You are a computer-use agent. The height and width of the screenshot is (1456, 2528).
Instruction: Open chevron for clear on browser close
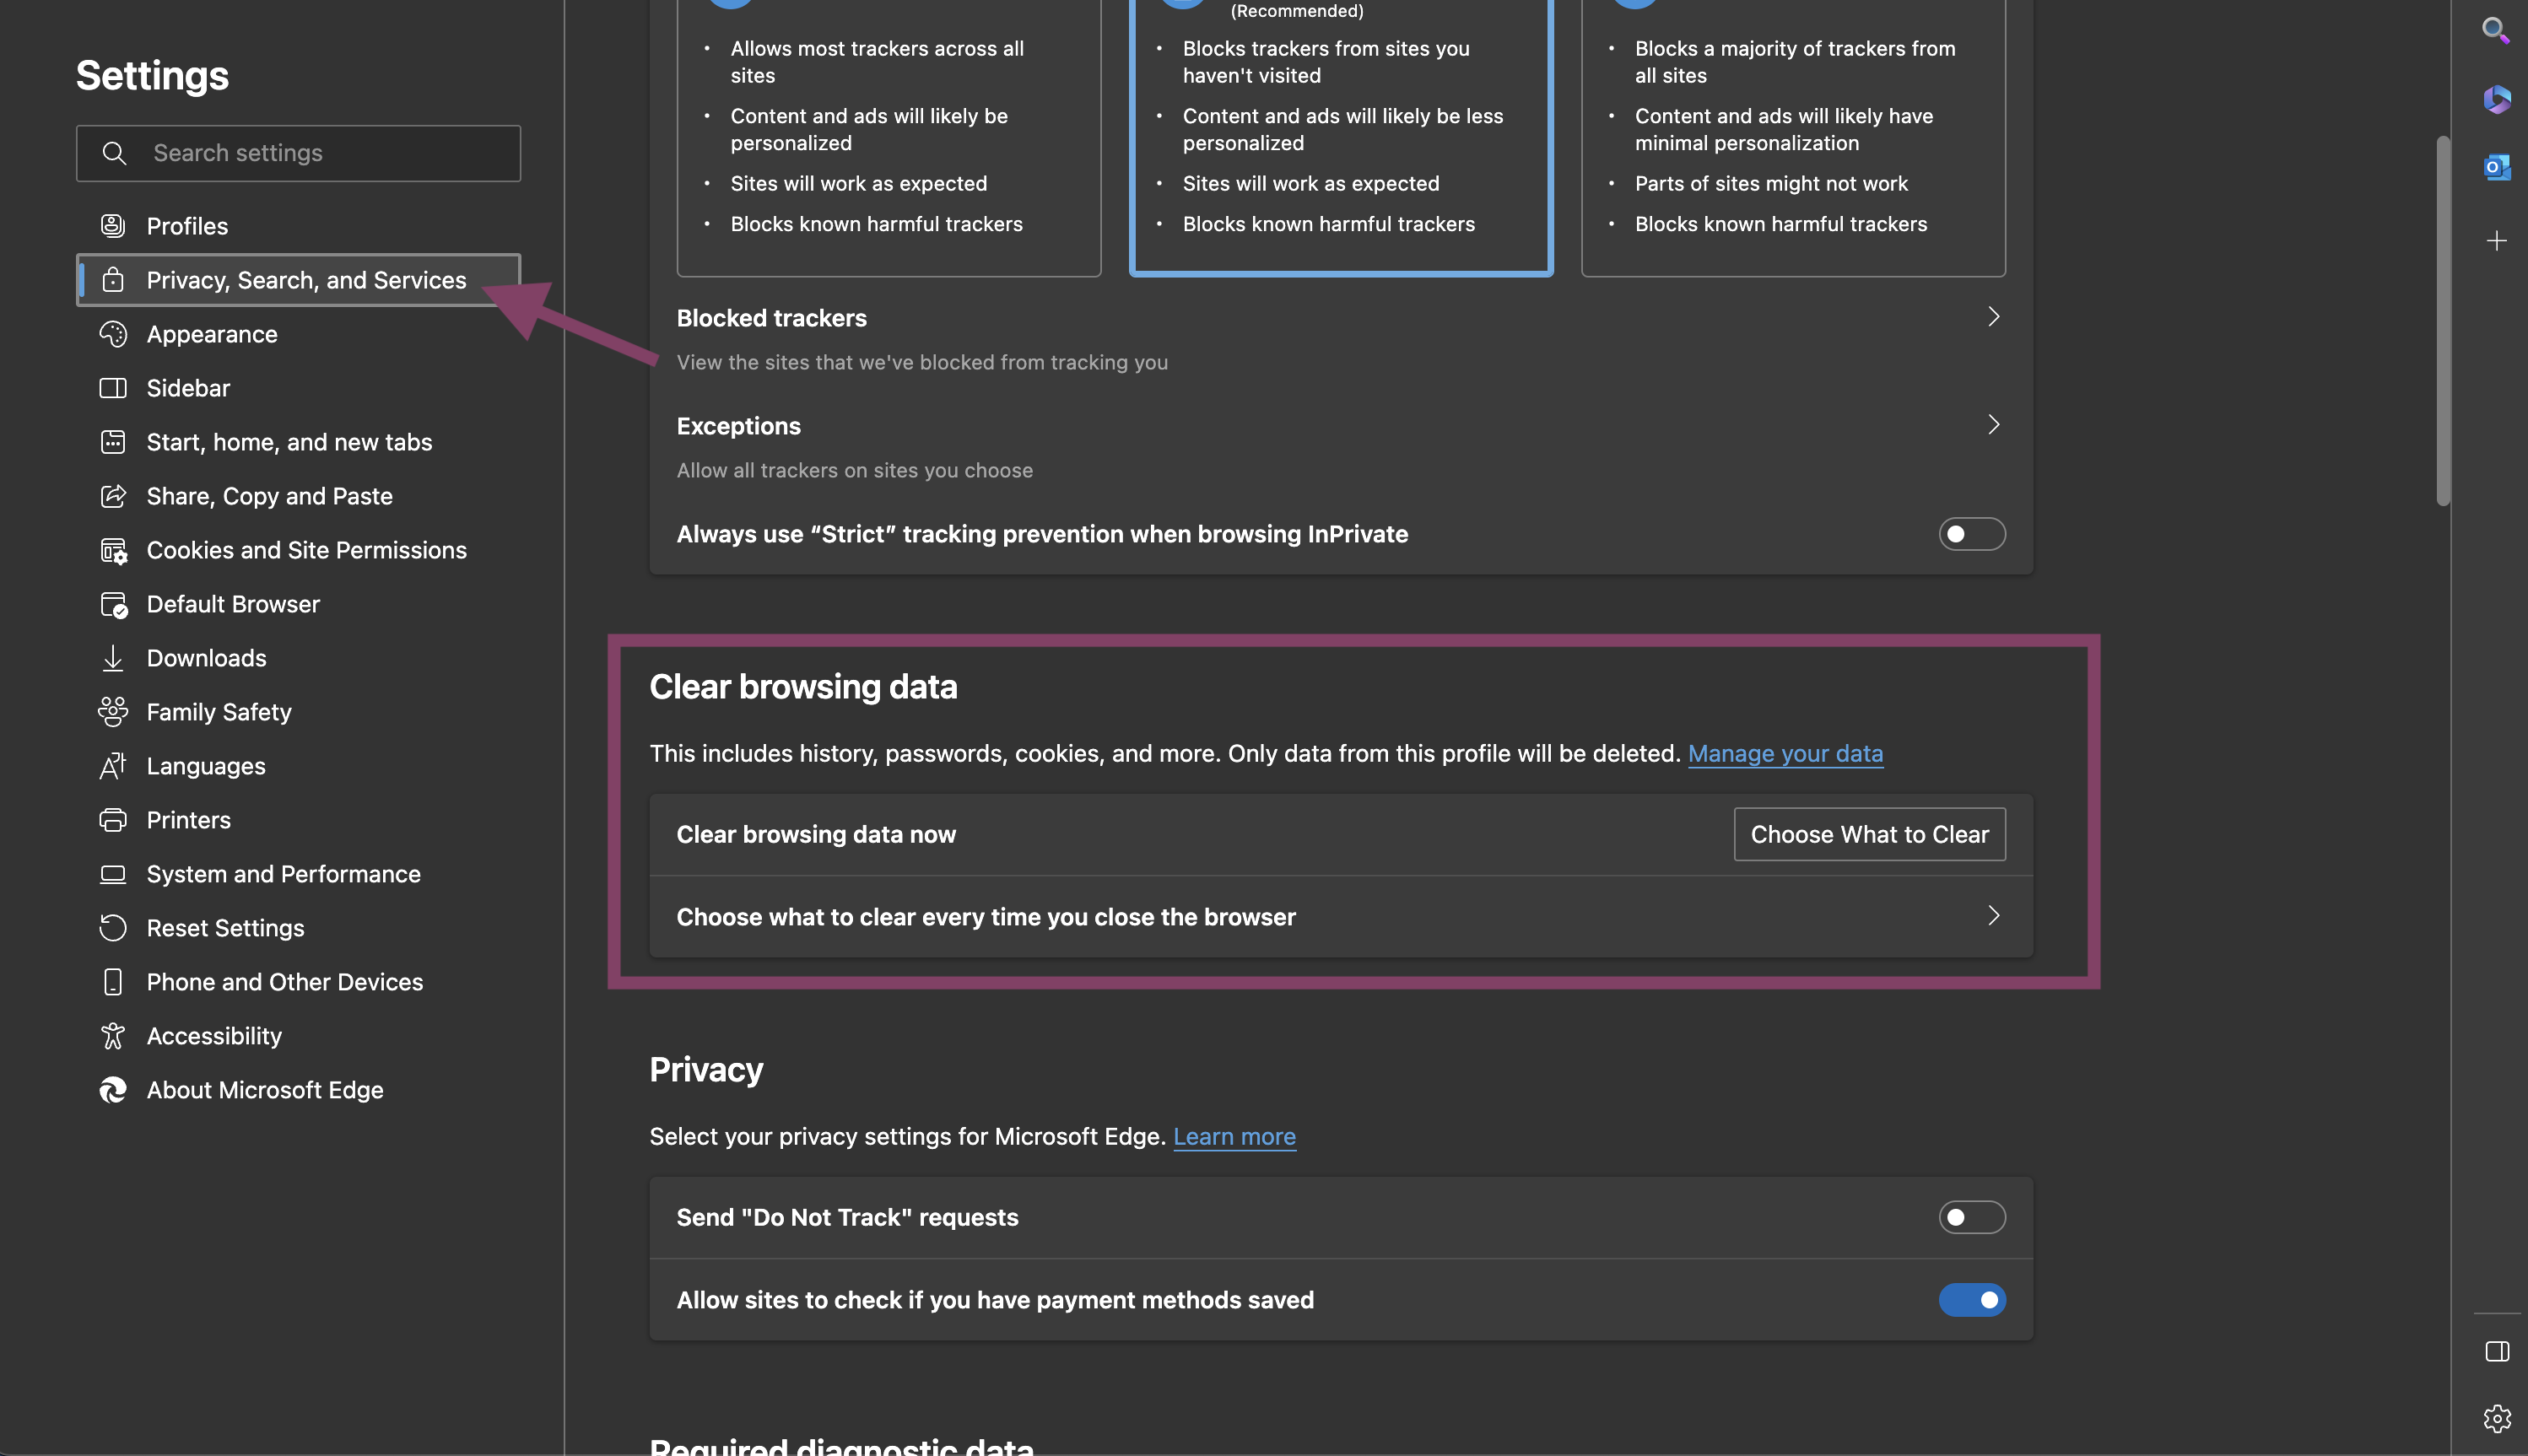(x=1993, y=916)
